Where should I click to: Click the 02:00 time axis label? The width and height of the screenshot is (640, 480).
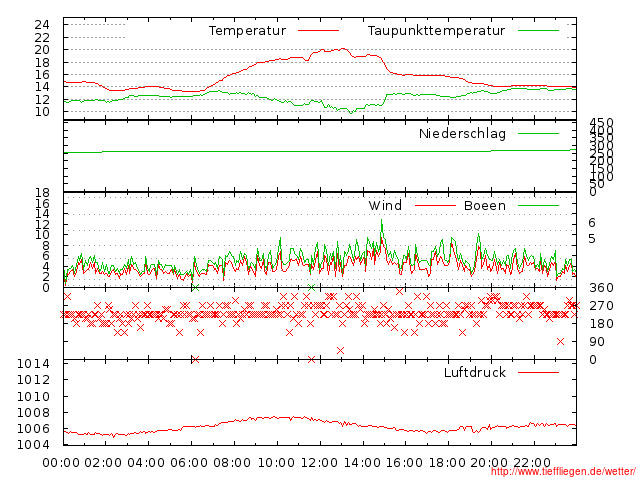(x=103, y=463)
